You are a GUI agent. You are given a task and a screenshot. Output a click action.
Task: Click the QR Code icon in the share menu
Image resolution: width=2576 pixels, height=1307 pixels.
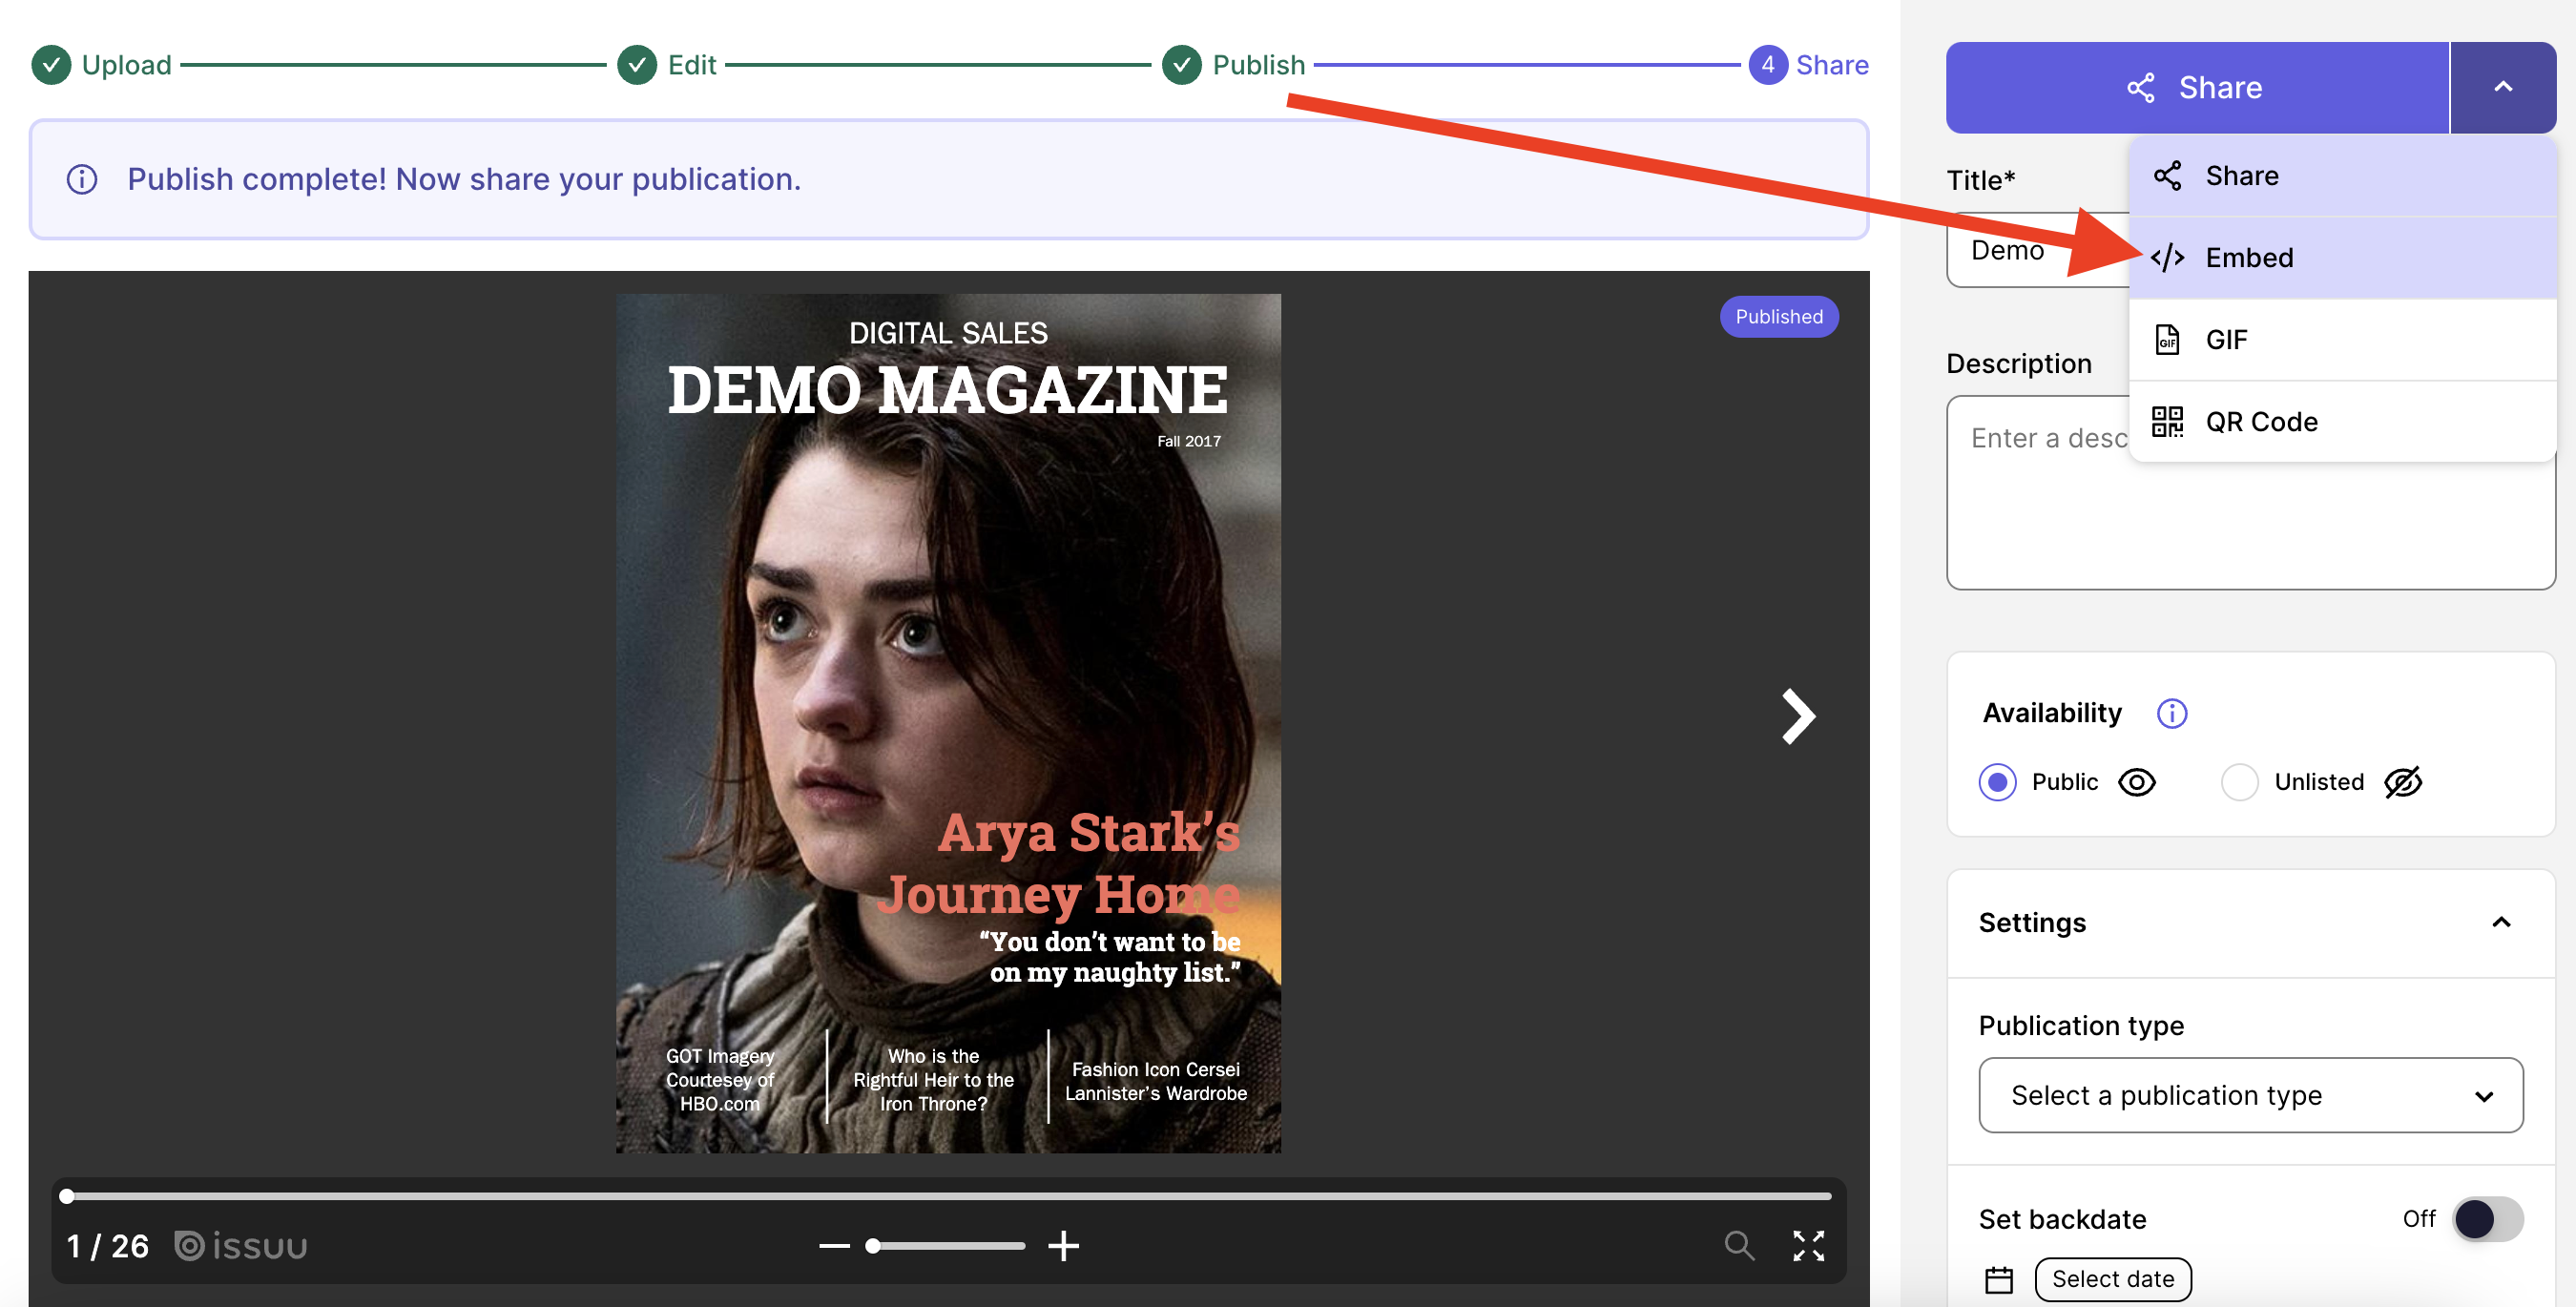point(2168,421)
